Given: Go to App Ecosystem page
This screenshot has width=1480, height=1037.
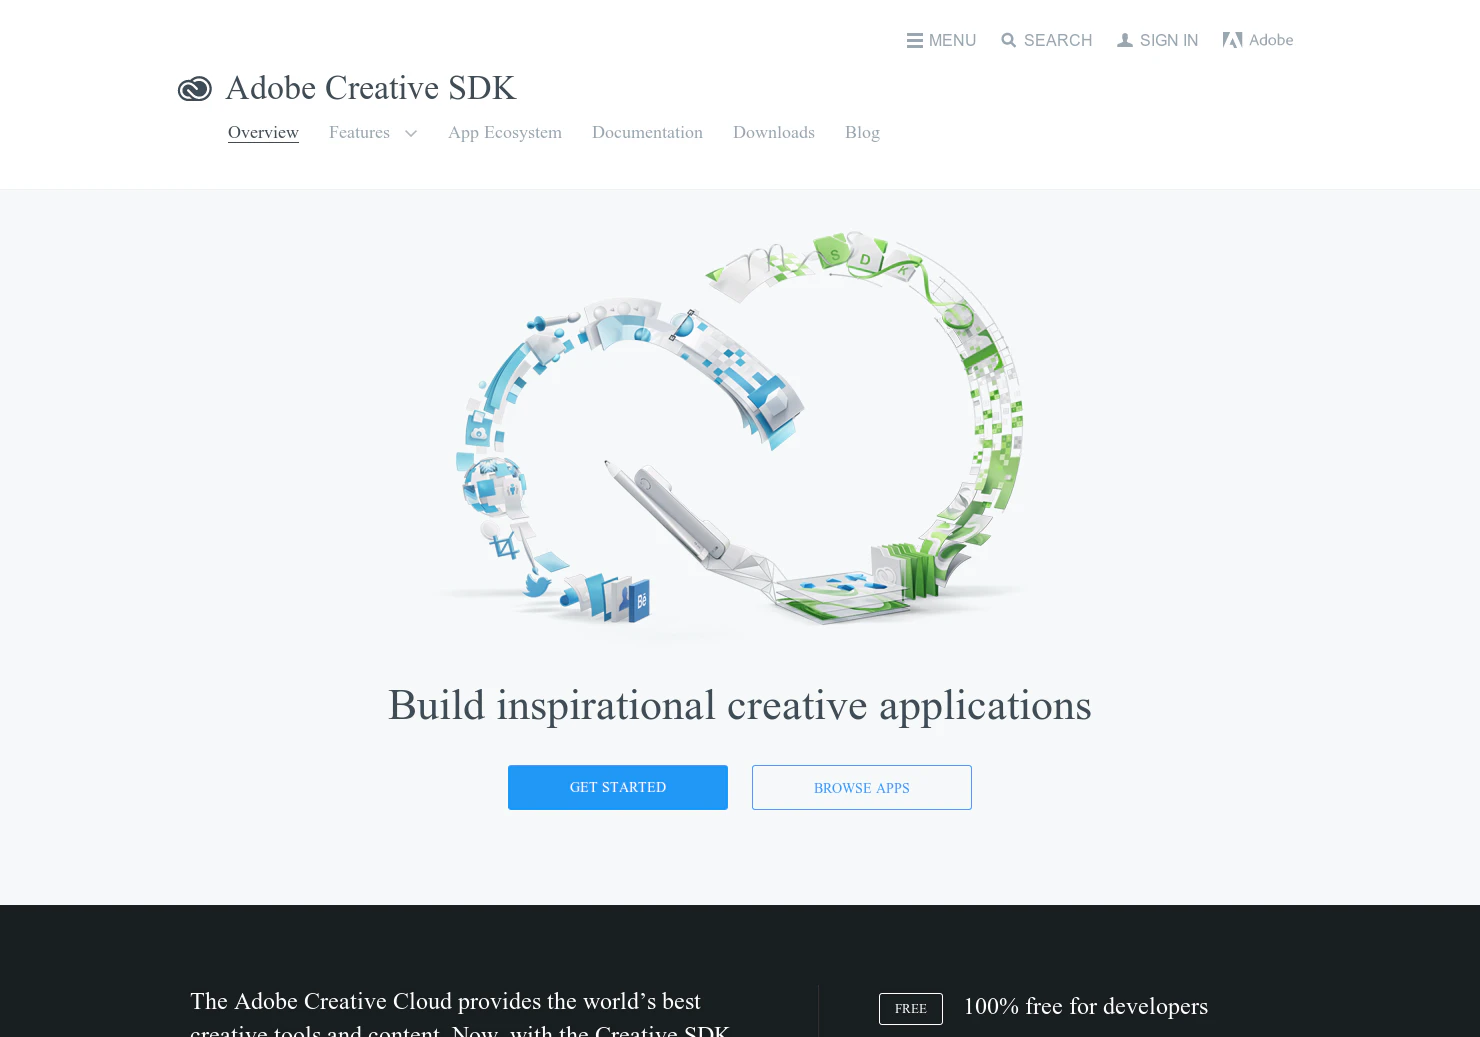Looking at the screenshot, I should (x=505, y=133).
